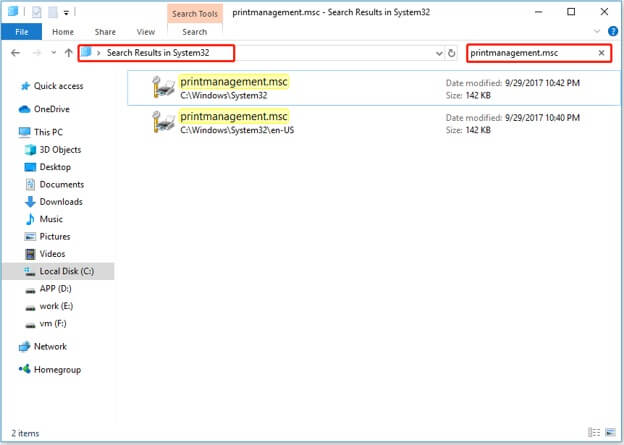Click the APP (D:) drive icon
Screen dimensions: 624x445
30,291
